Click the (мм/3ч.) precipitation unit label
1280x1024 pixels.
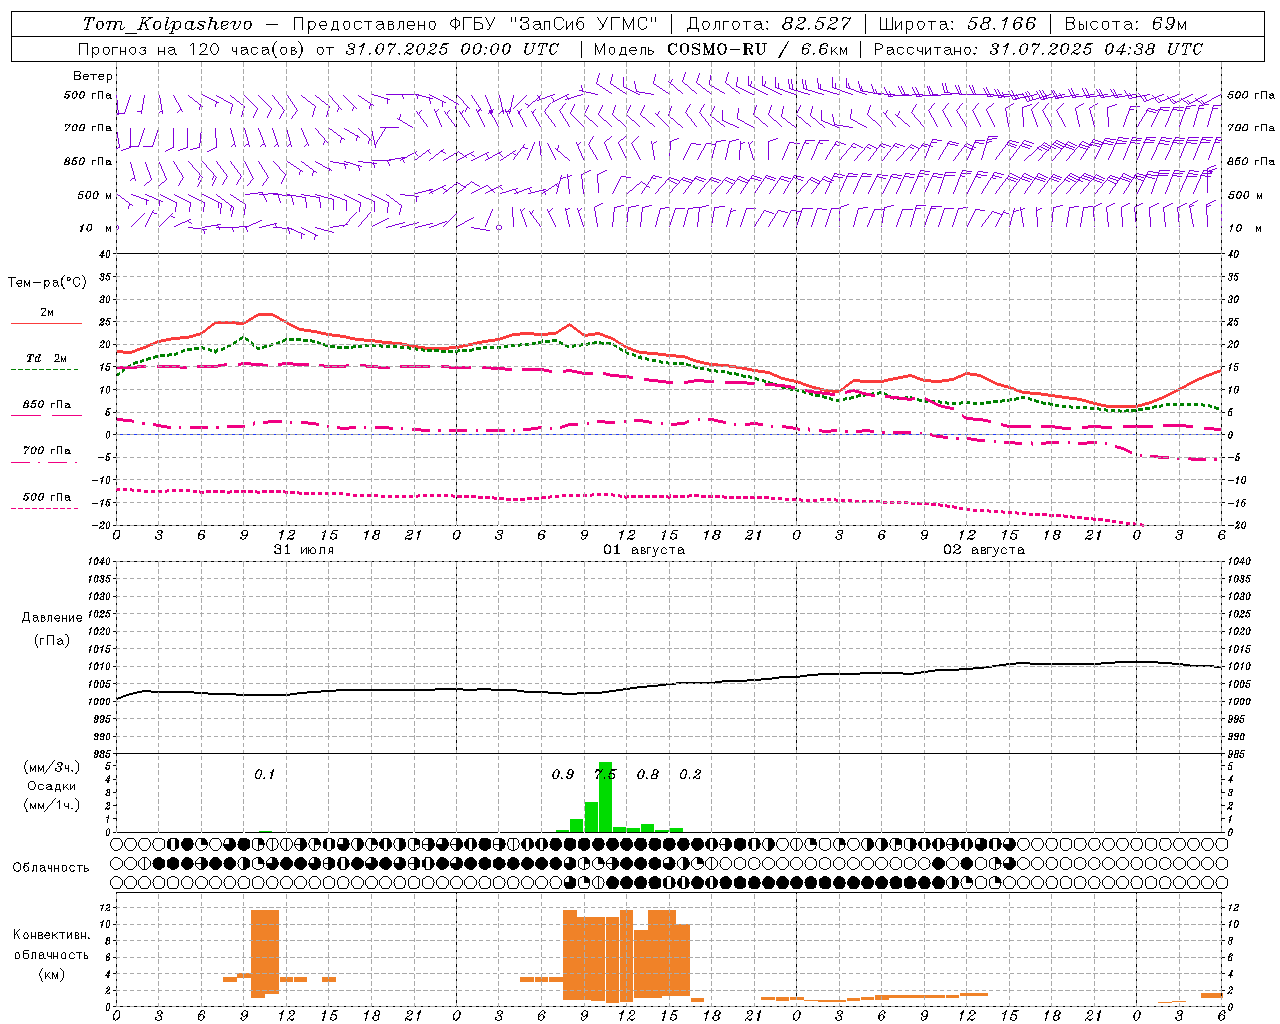click(52, 767)
